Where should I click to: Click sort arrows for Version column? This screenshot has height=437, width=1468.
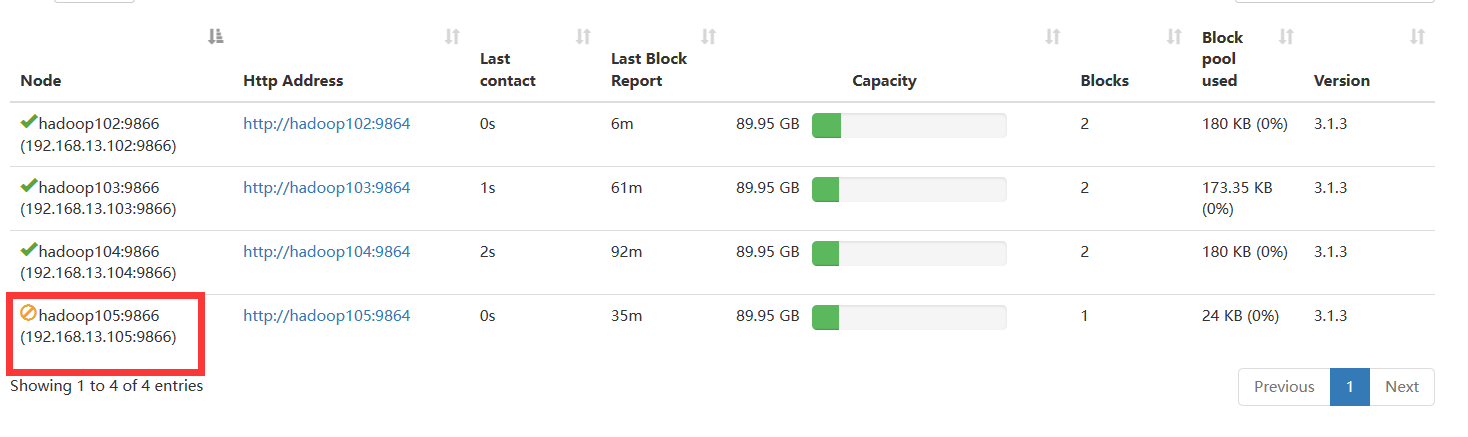(1417, 37)
